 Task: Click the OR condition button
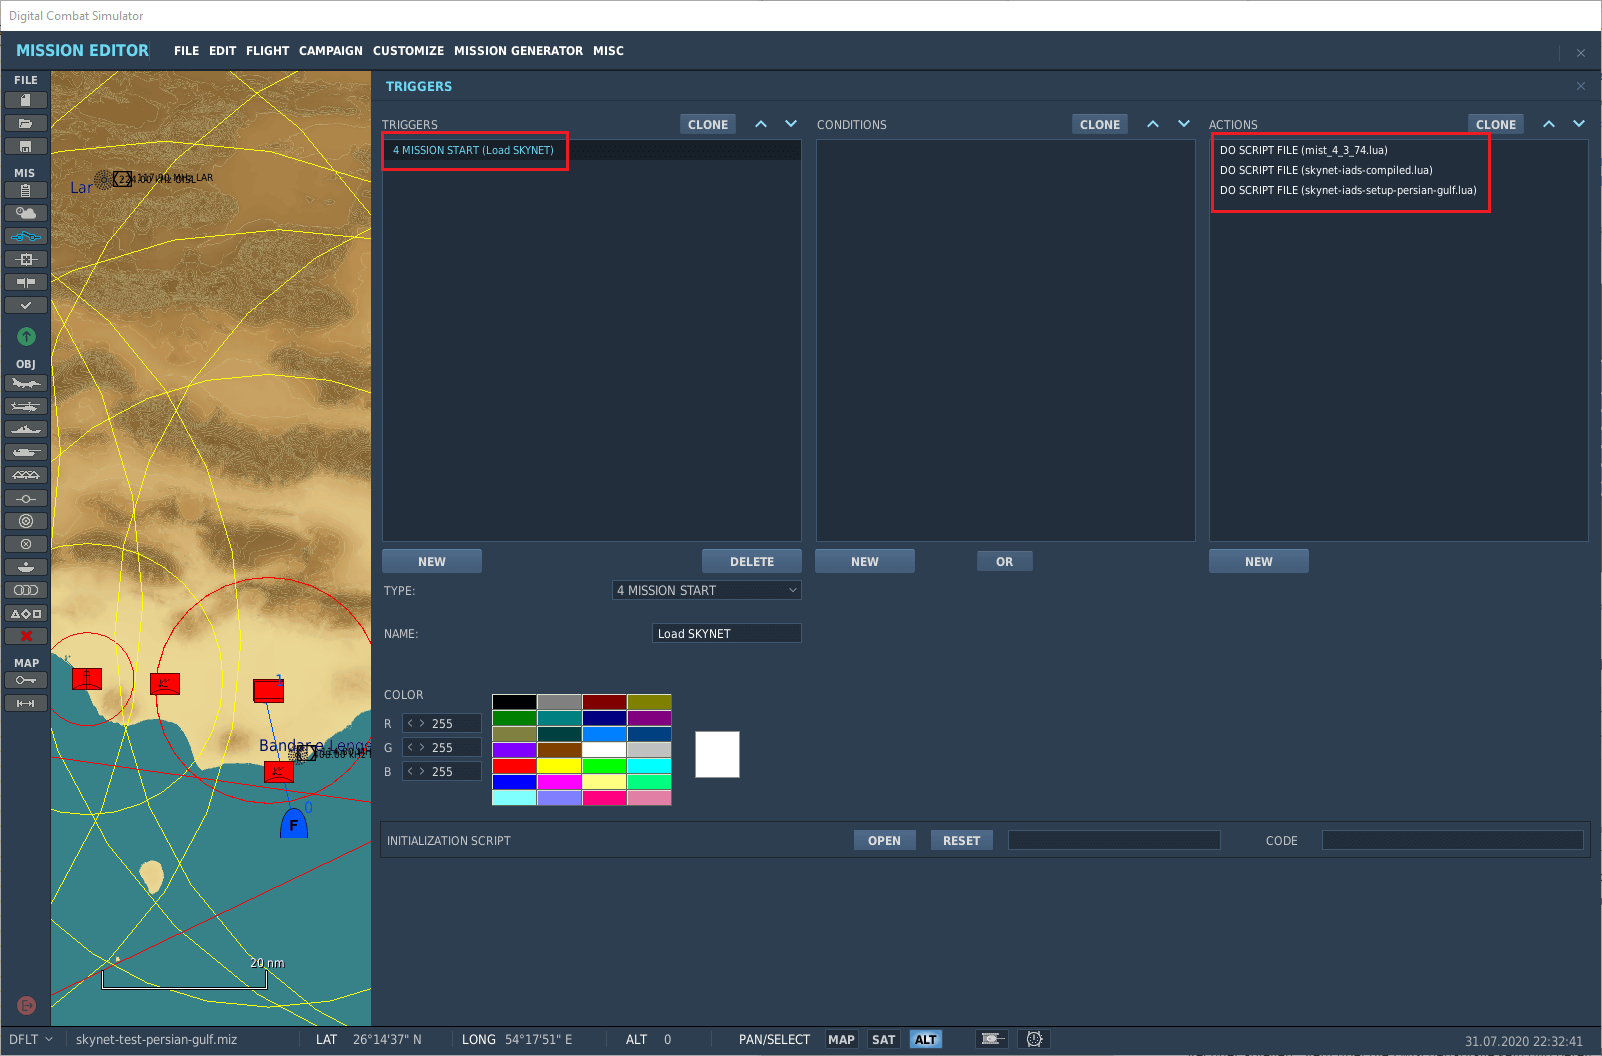click(1005, 561)
